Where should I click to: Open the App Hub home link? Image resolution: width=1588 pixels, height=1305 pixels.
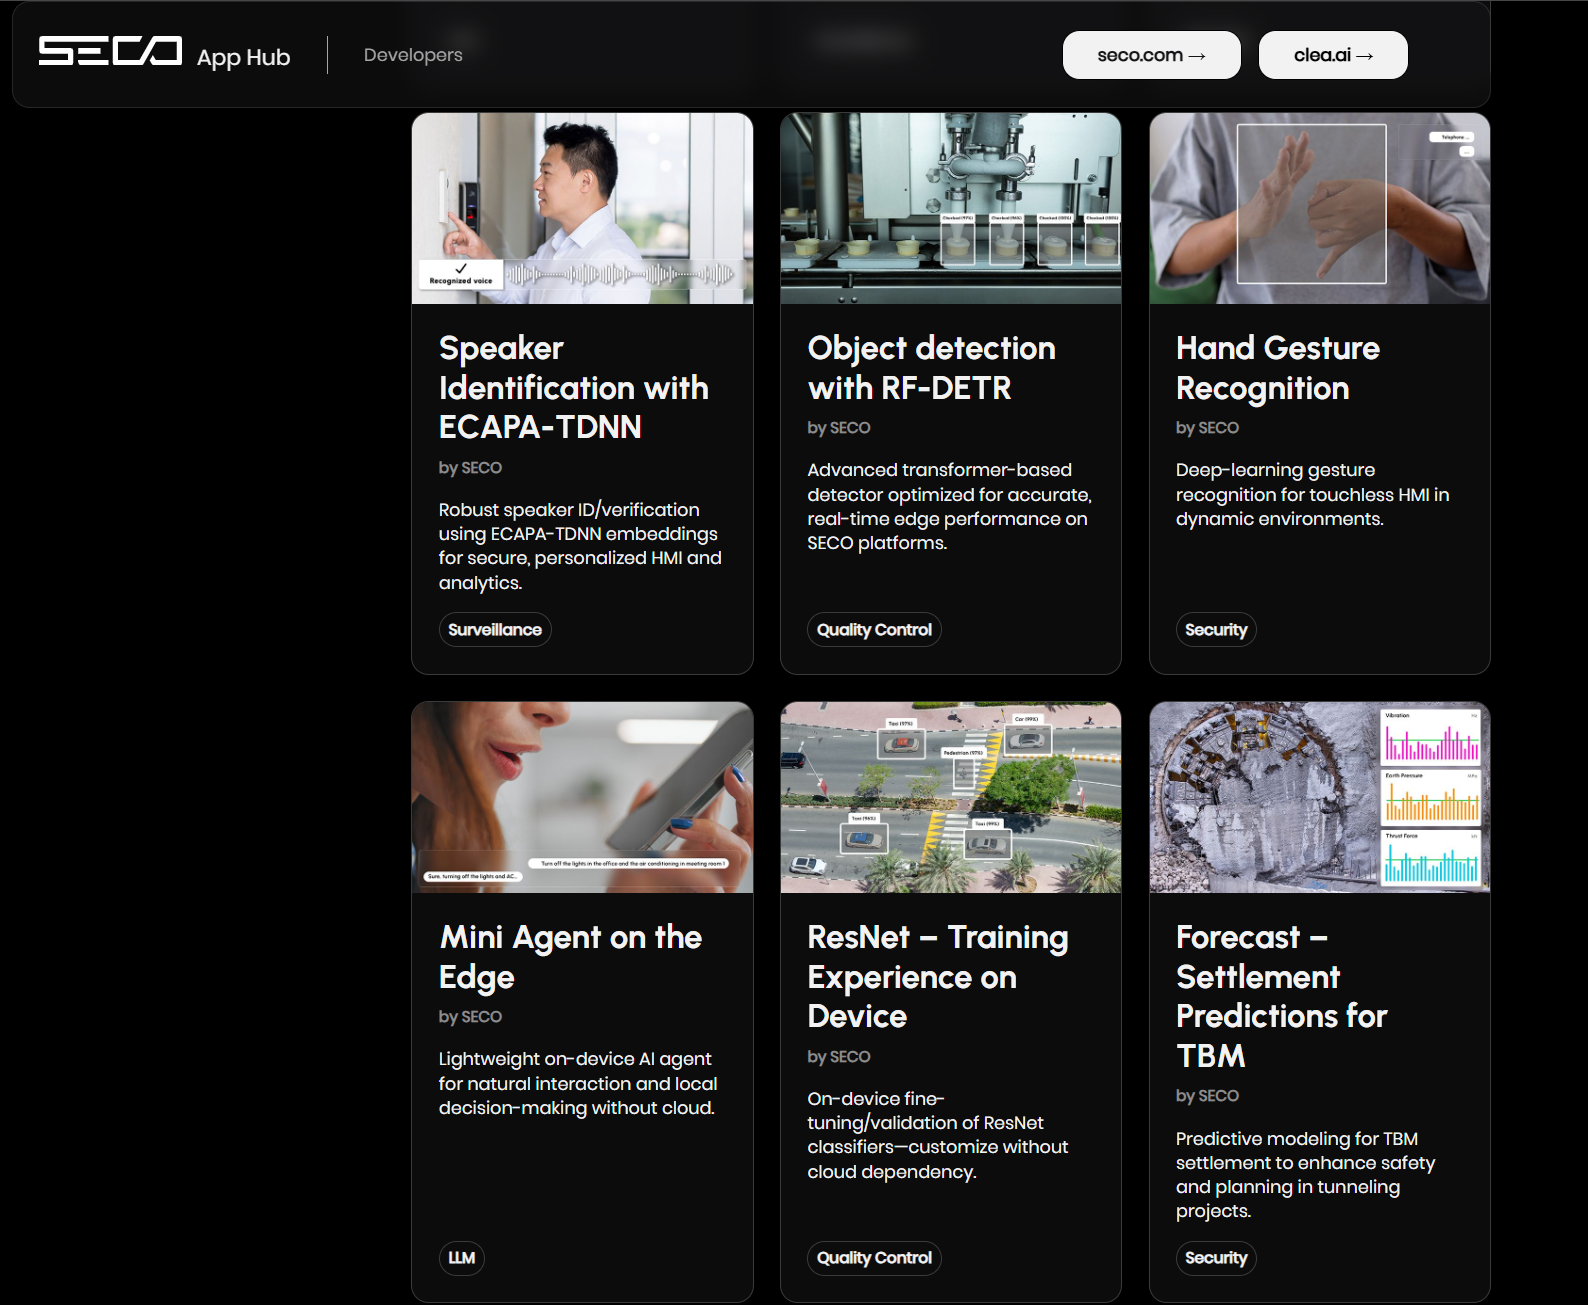coord(243,57)
